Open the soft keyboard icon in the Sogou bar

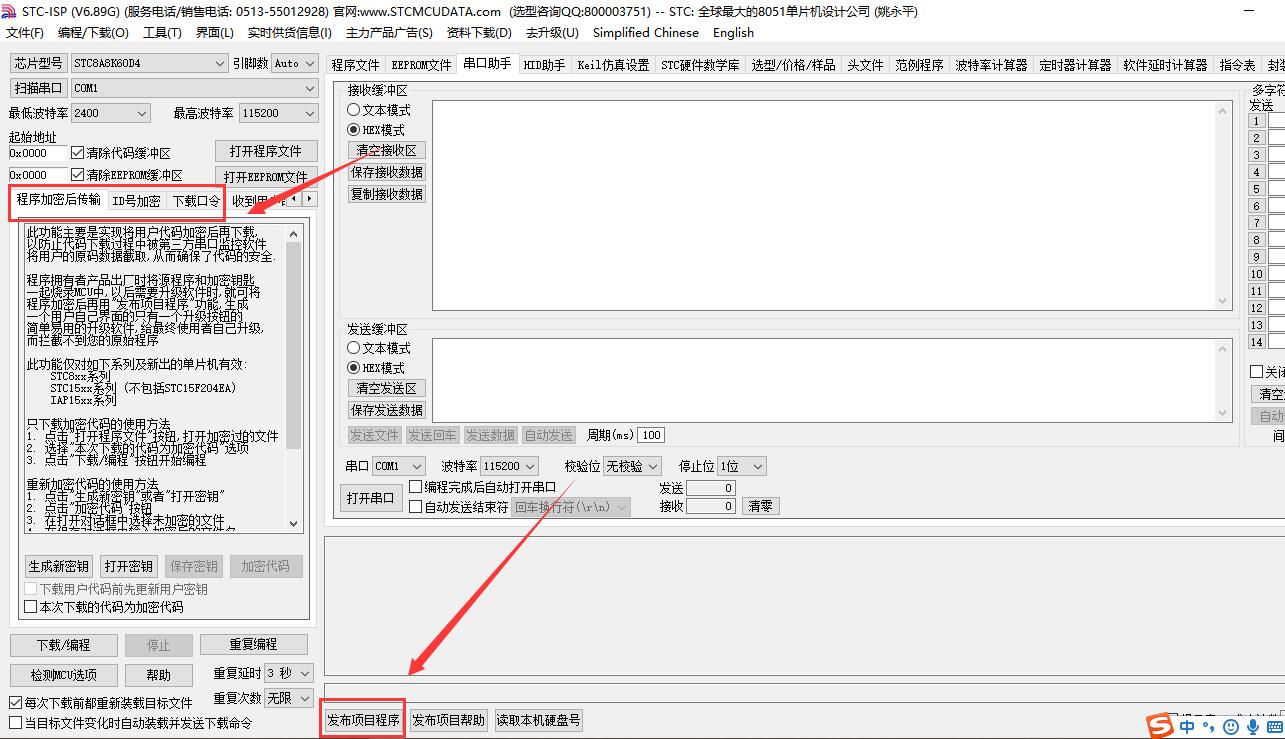pyautogui.click(x=1275, y=727)
